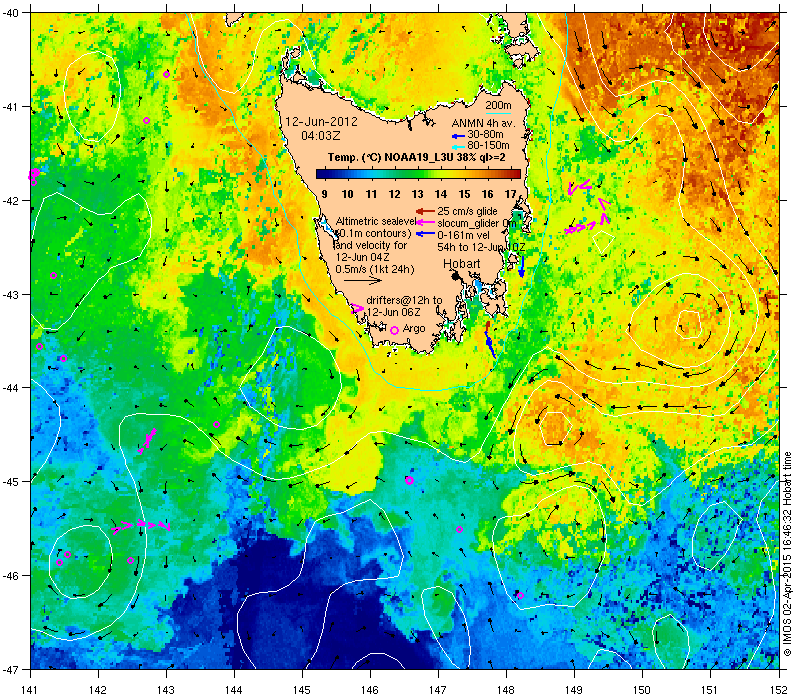Click the 146 longitude axis label
The width and height of the screenshot is (800, 700).
pos(370,691)
